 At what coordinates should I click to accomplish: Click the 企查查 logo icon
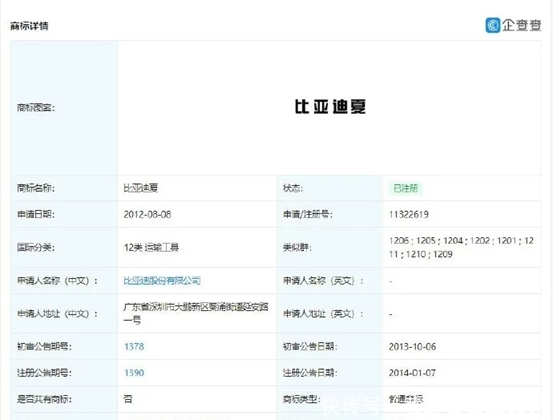click(492, 25)
